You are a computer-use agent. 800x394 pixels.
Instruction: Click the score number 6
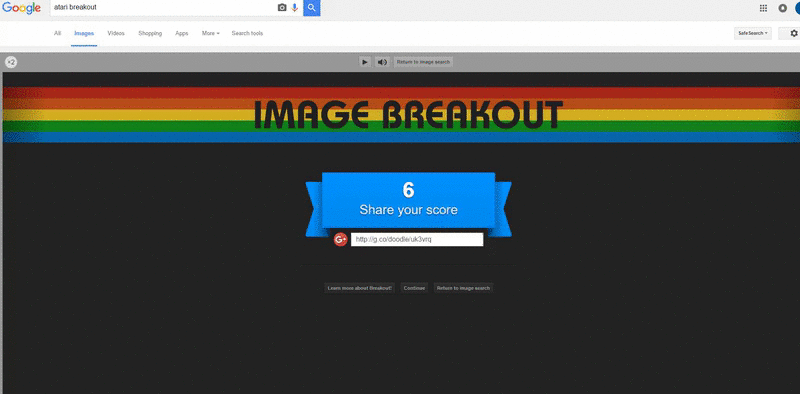408,189
